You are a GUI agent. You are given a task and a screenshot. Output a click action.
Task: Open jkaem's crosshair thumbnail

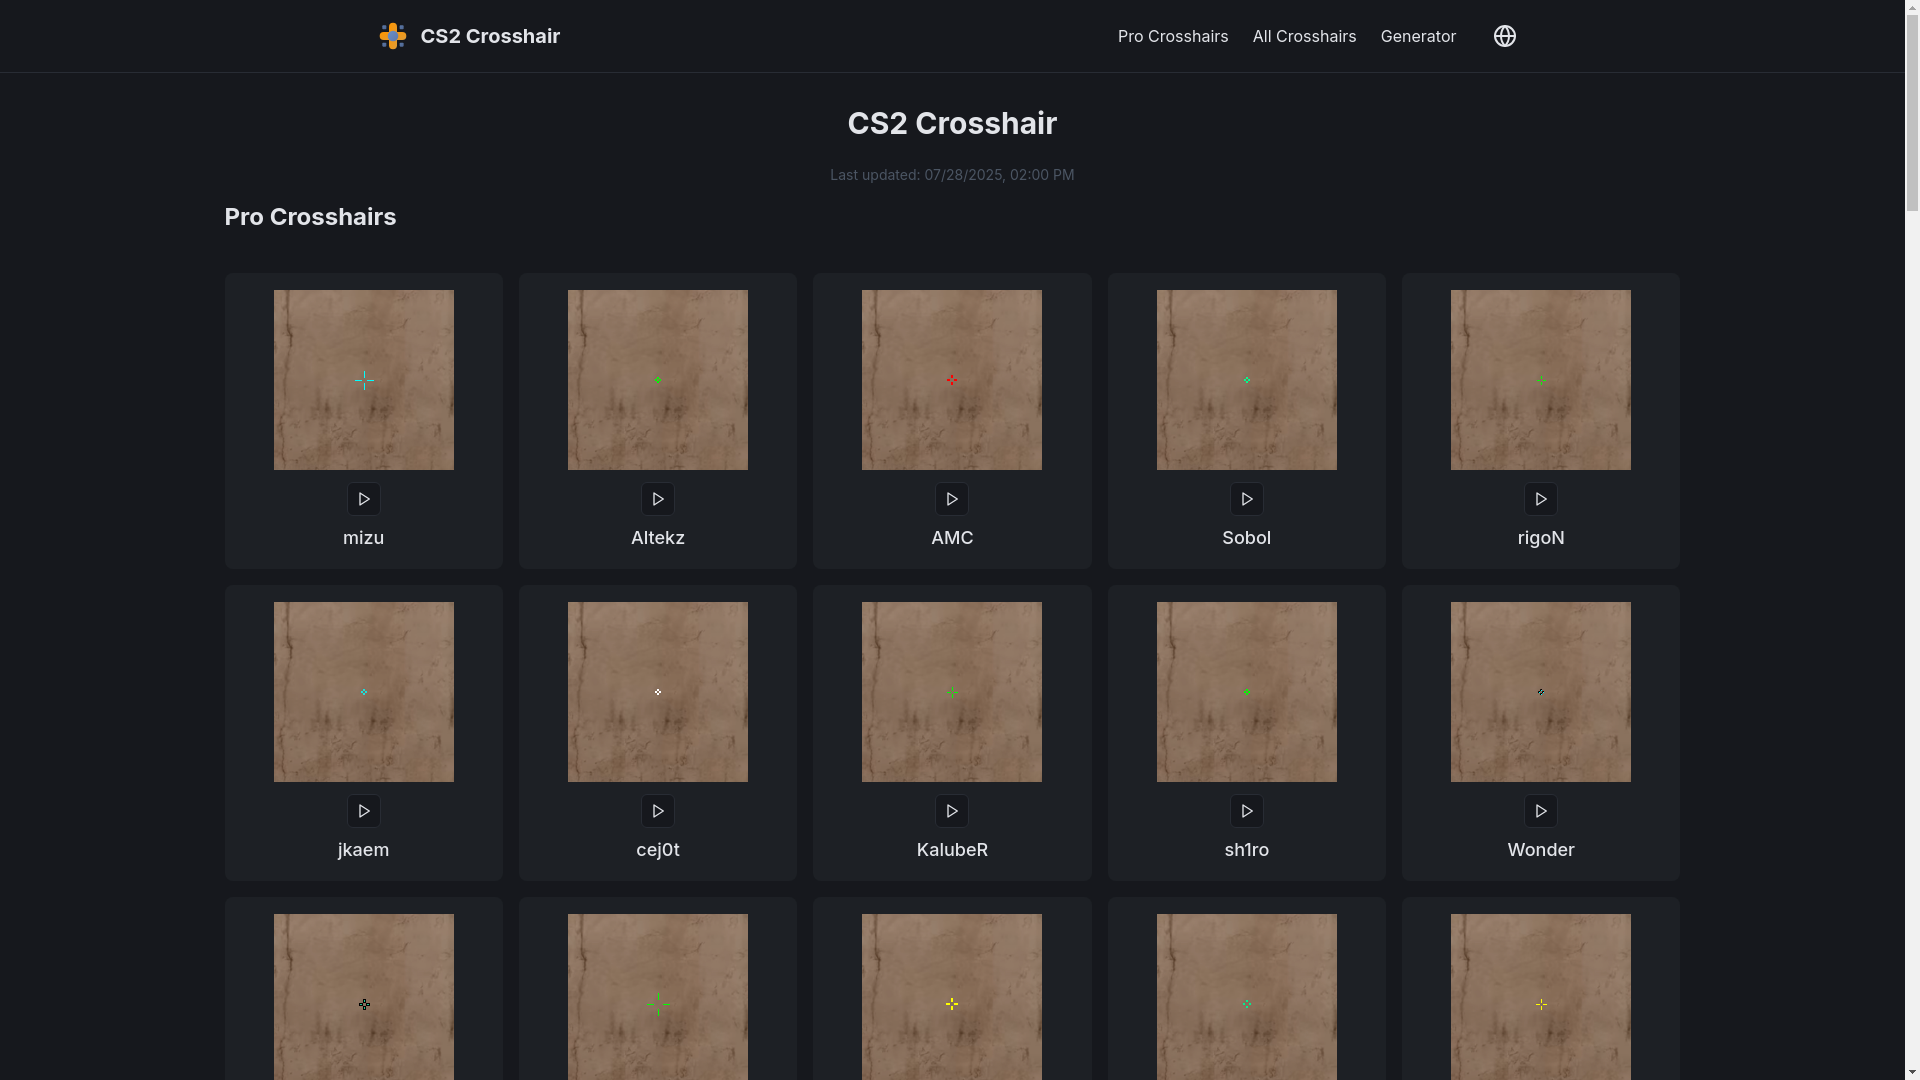click(364, 692)
